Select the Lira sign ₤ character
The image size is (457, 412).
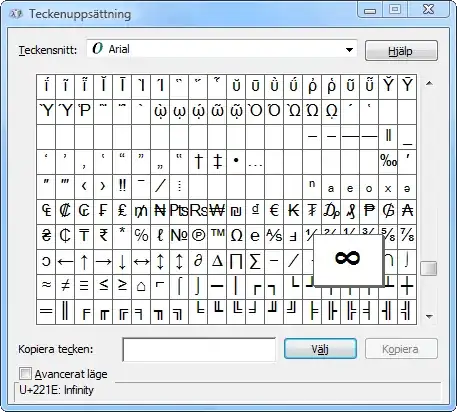tap(122, 212)
